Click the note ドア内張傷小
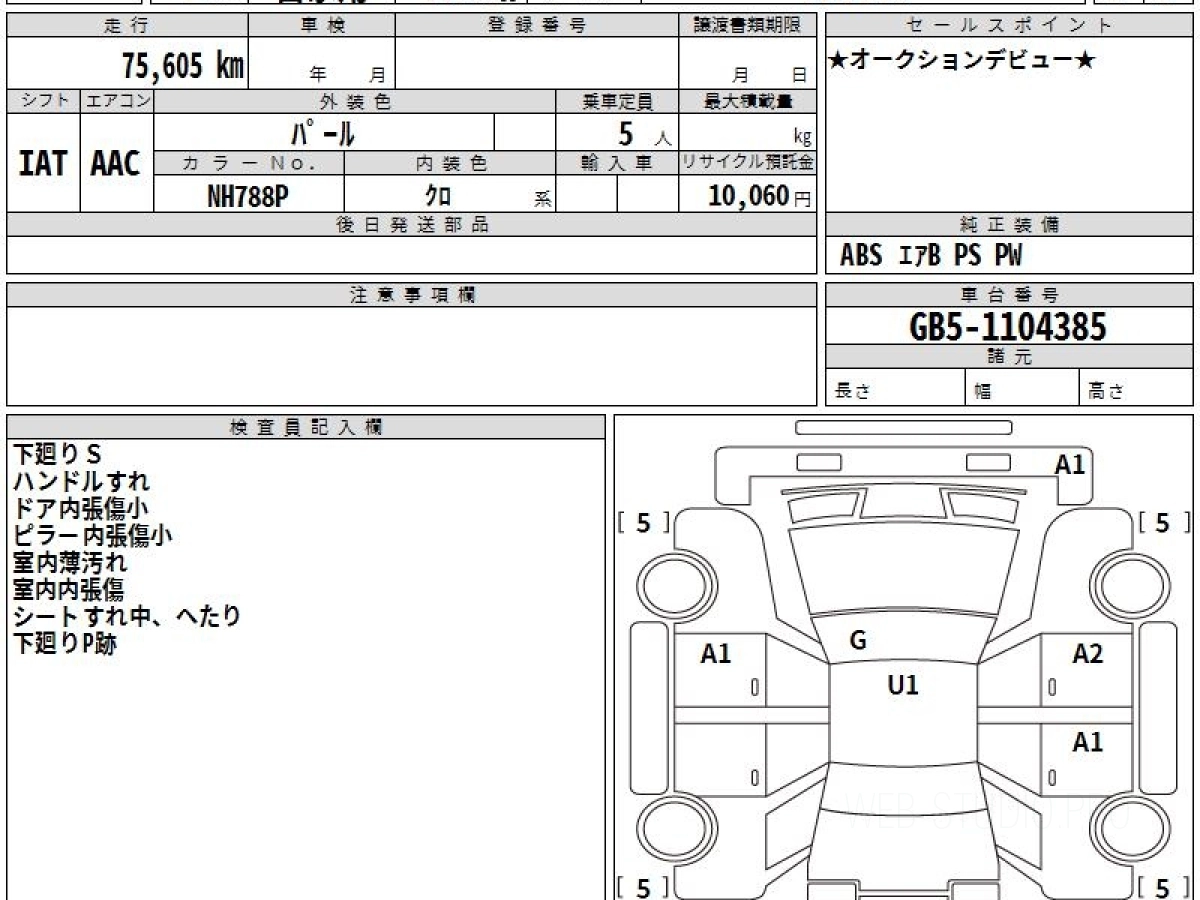 point(80,508)
